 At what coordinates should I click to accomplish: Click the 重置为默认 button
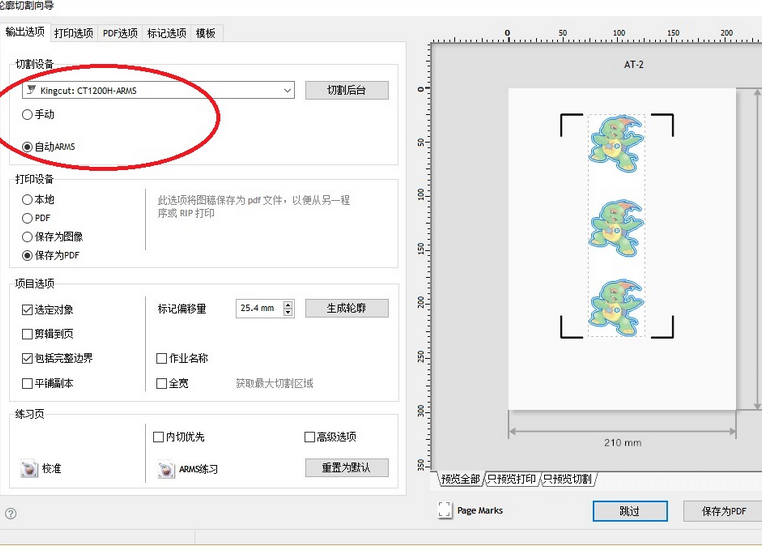(346, 468)
